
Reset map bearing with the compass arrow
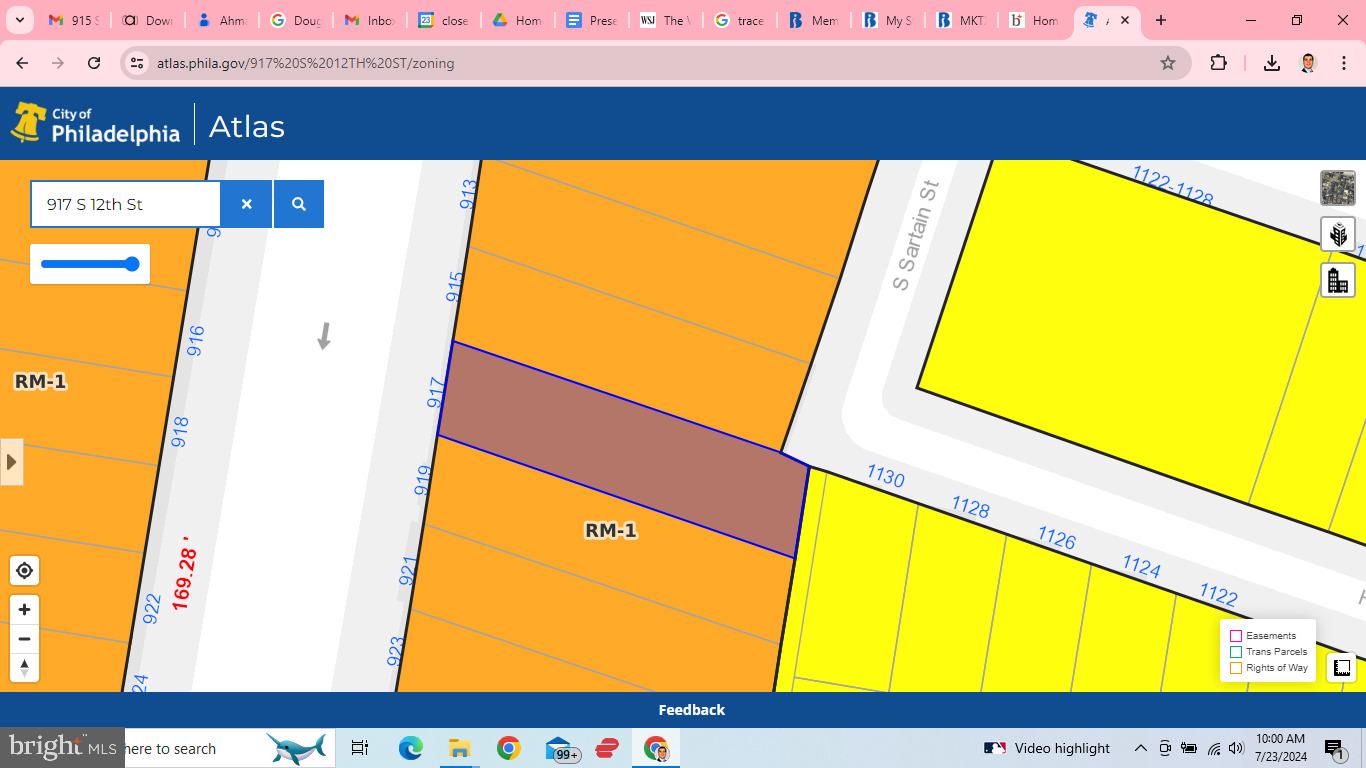(24, 667)
